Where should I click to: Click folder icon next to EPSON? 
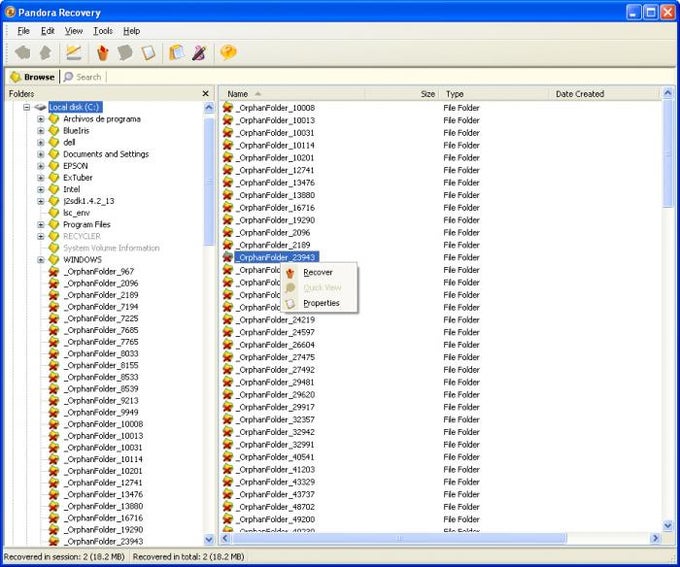coord(54,166)
